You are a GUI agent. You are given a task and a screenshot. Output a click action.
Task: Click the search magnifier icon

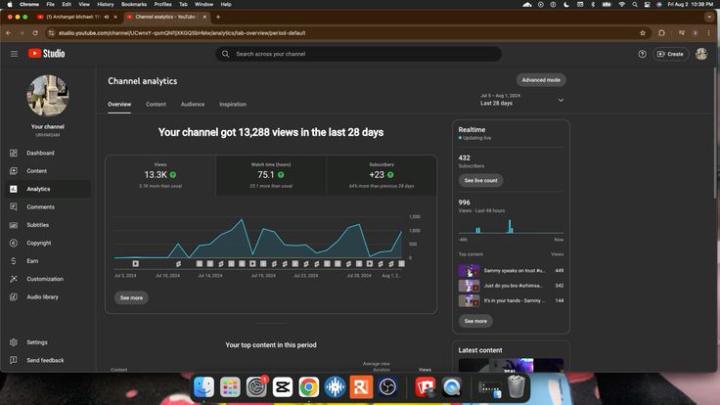pos(225,54)
